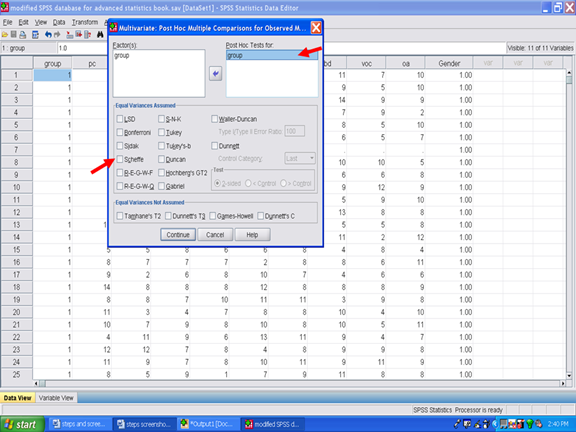Check the Scheffe checkbox
Image resolution: width=576 pixels, height=432 pixels.
coord(120,159)
